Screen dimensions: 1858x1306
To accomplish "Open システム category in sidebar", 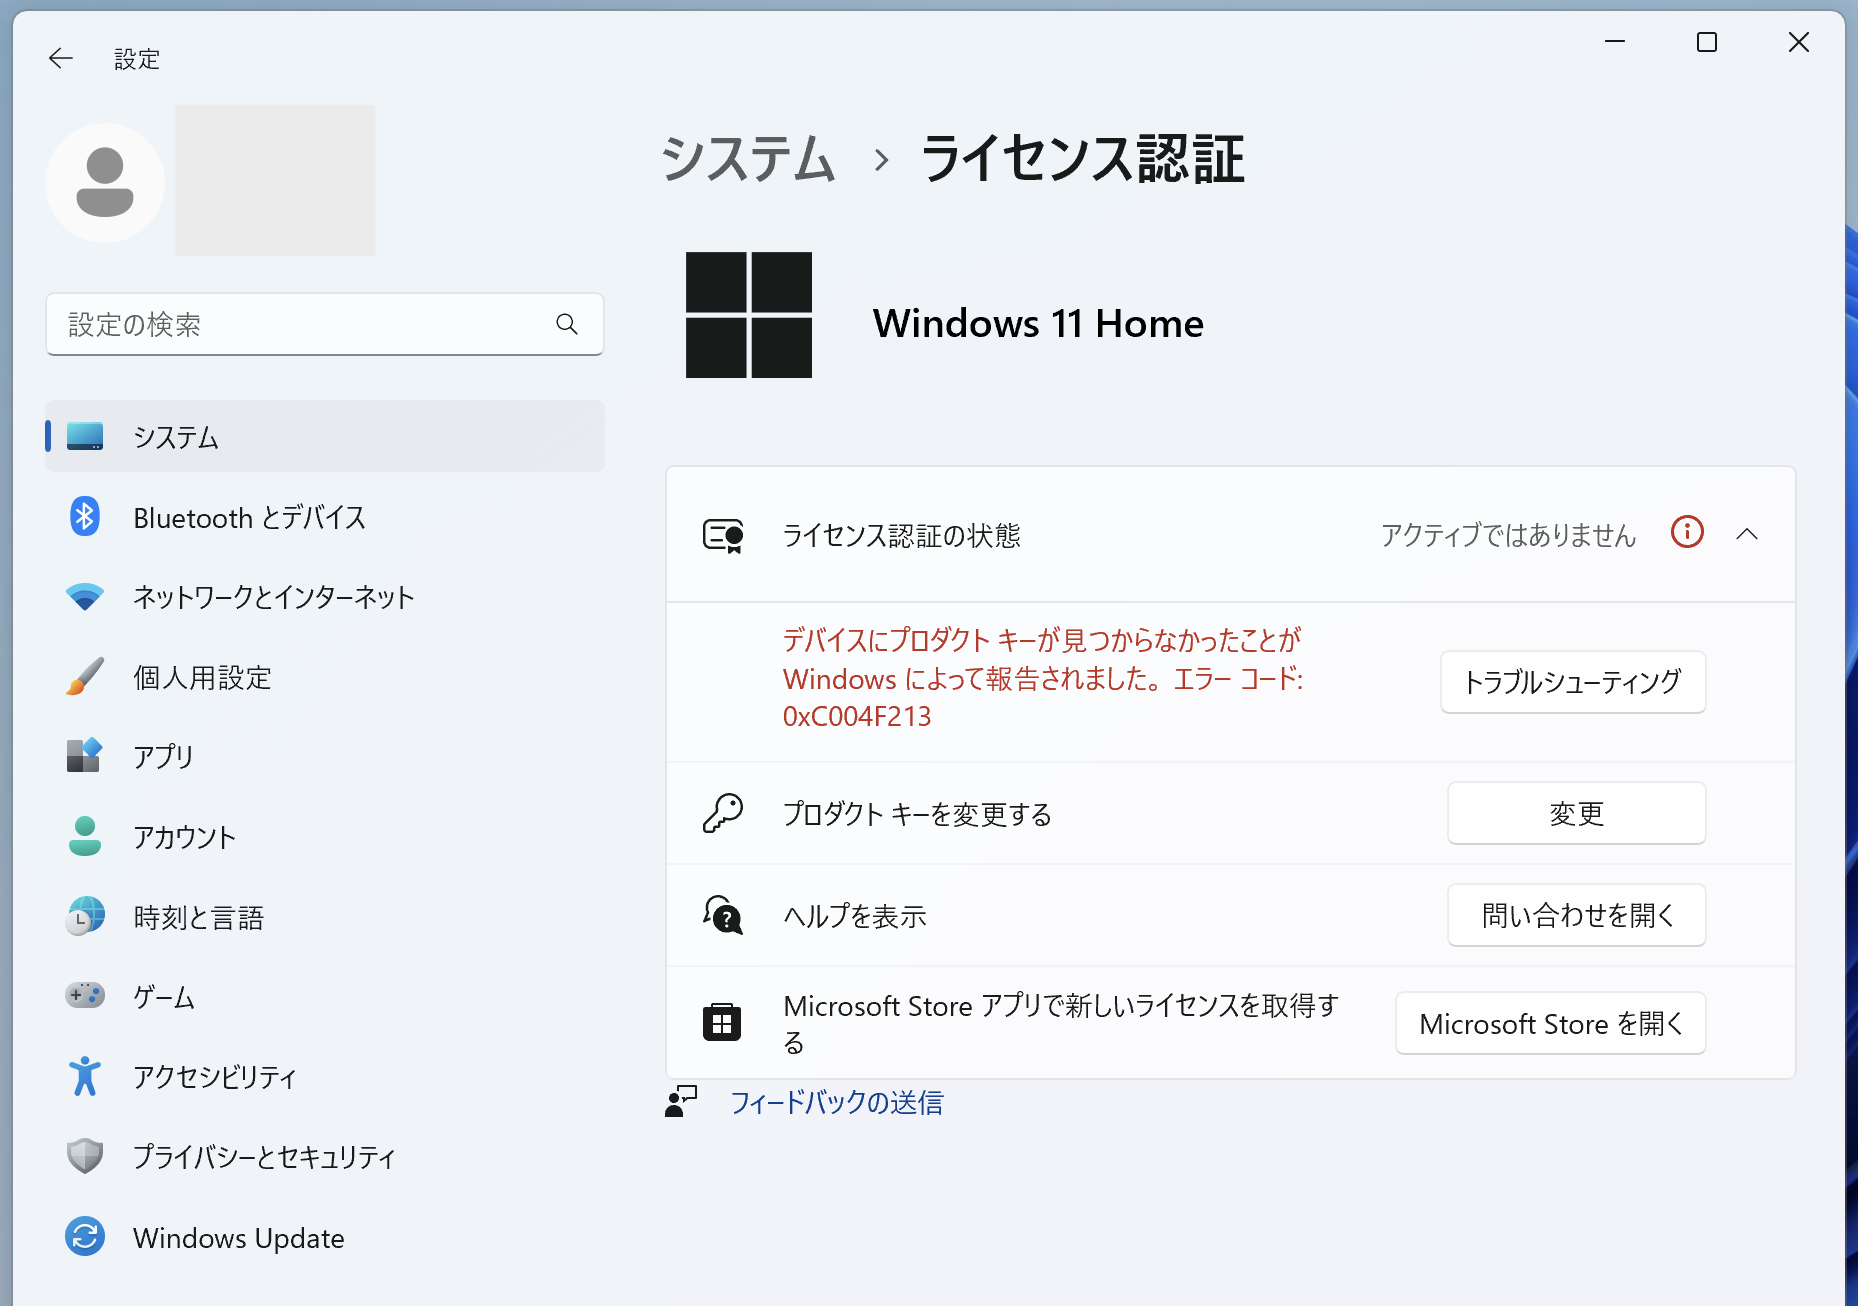I will 325,437.
